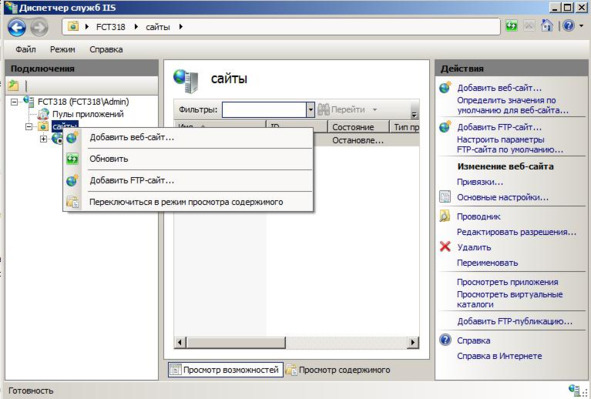Open Справка в Интернете link
The width and height of the screenshot is (591, 399).
tap(499, 356)
